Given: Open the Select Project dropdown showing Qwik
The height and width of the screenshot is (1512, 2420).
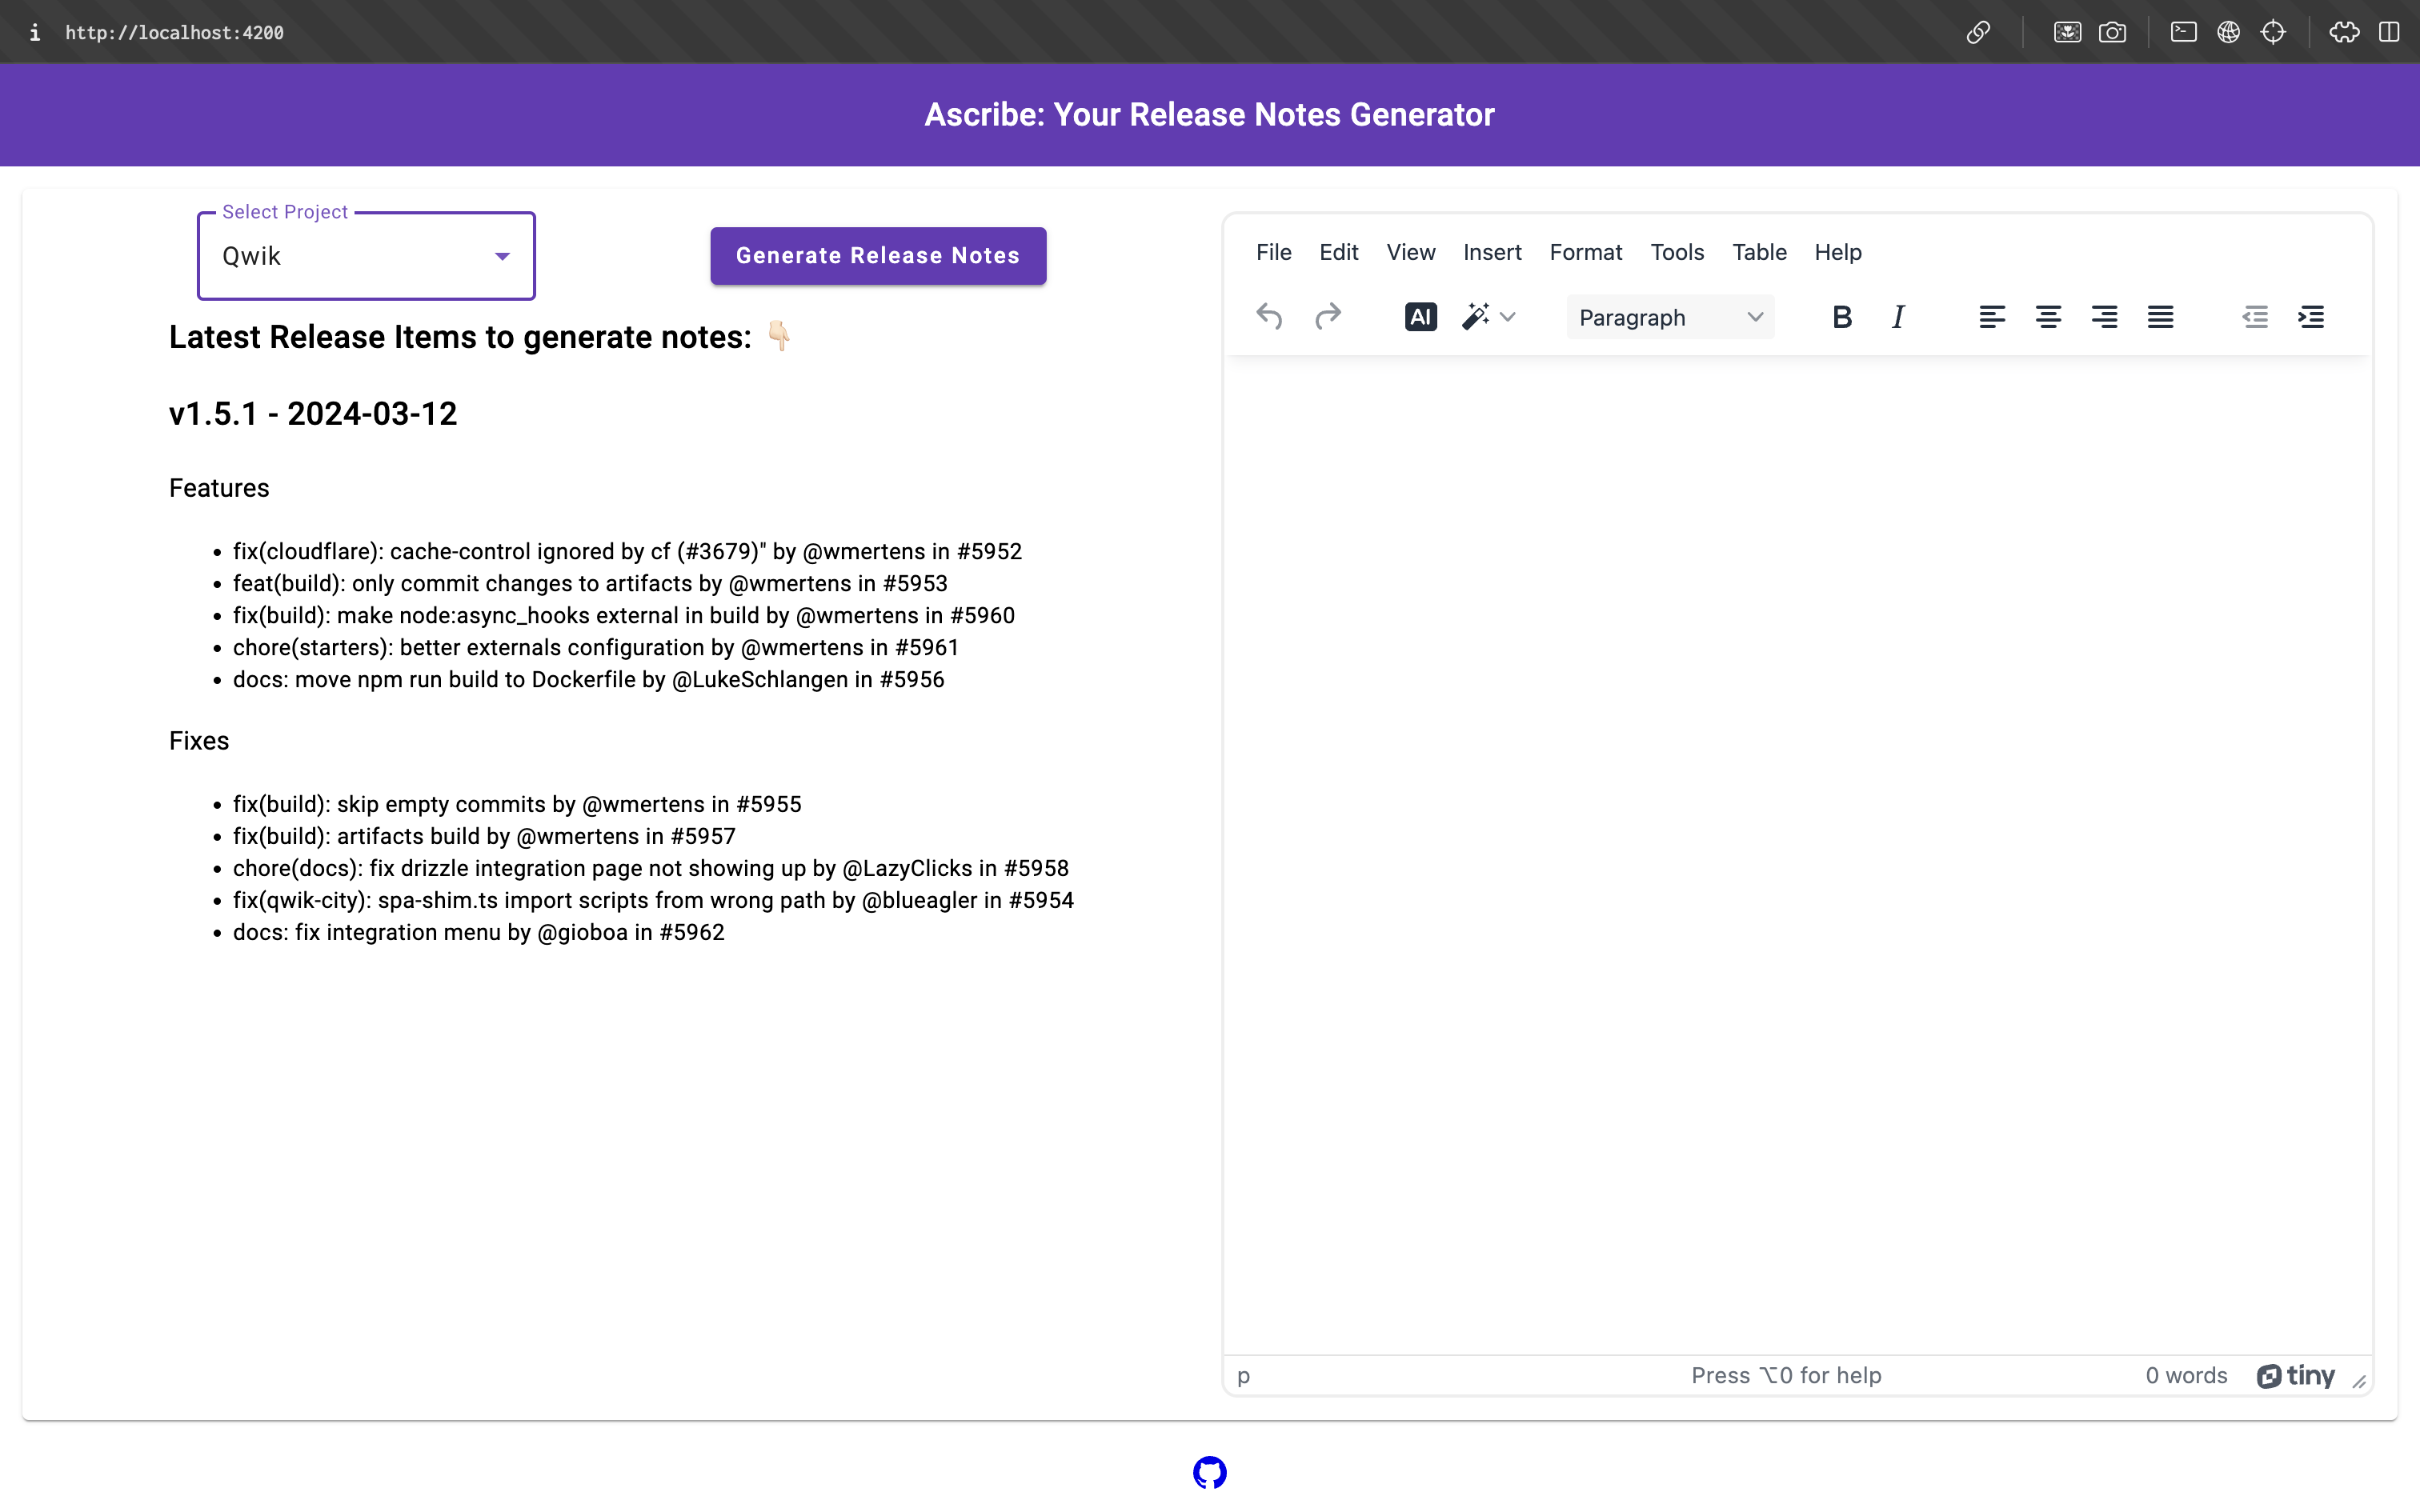Looking at the screenshot, I should pyautogui.click(x=366, y=256).
